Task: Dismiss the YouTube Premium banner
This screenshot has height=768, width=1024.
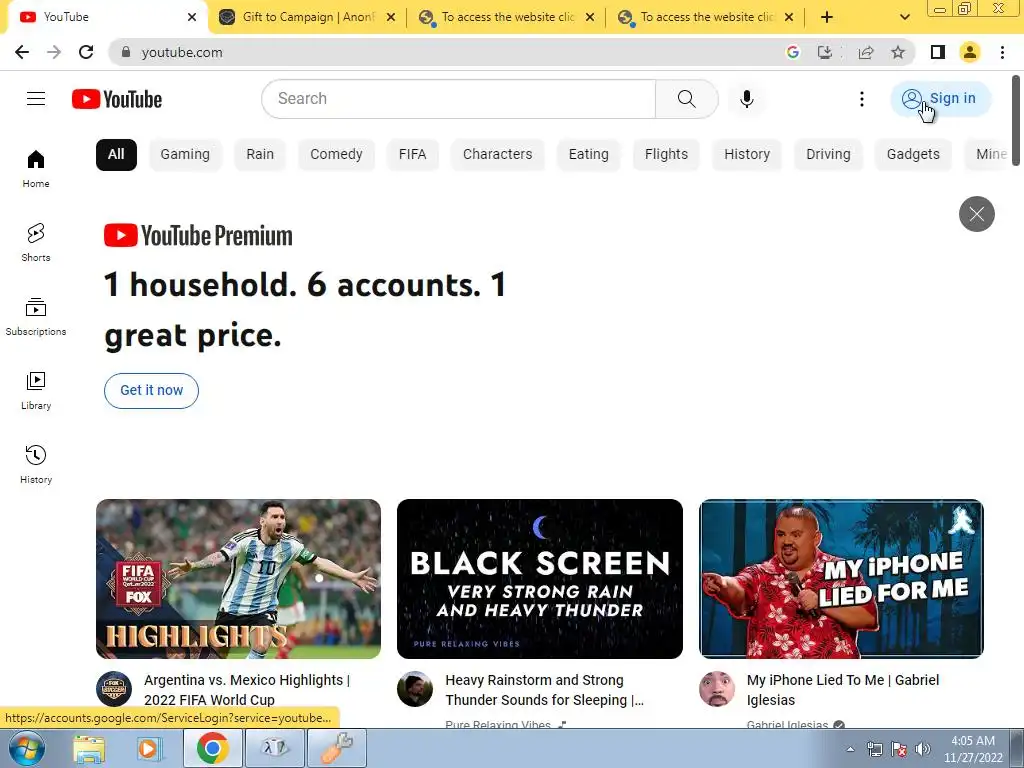Action: [x=976, y=214]
